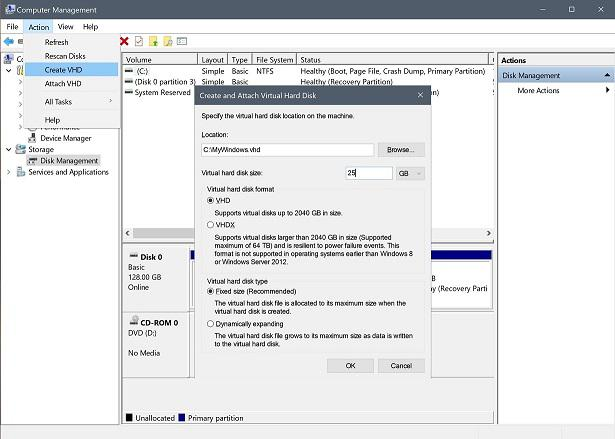Expand the Services and Applications tree node
Screen dimensions: 615x439
(x=9, y=172)
